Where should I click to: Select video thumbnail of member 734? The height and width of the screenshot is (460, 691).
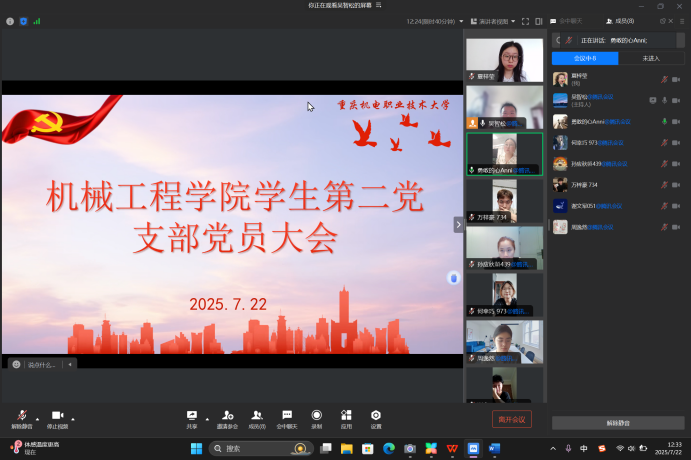(x=505, y=201)
